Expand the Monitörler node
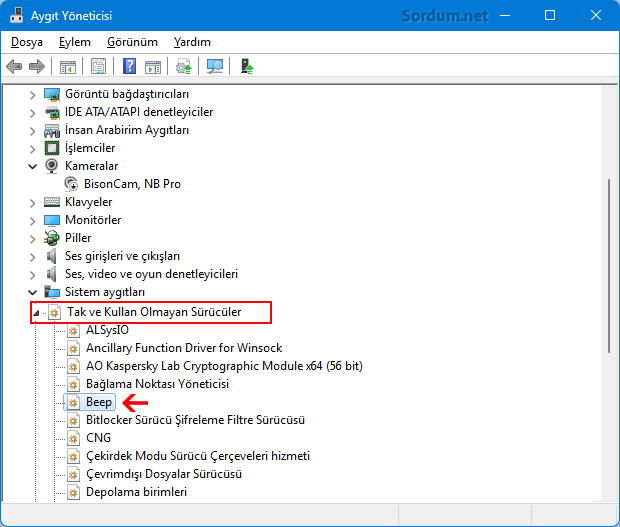 [x=32, y=221]
